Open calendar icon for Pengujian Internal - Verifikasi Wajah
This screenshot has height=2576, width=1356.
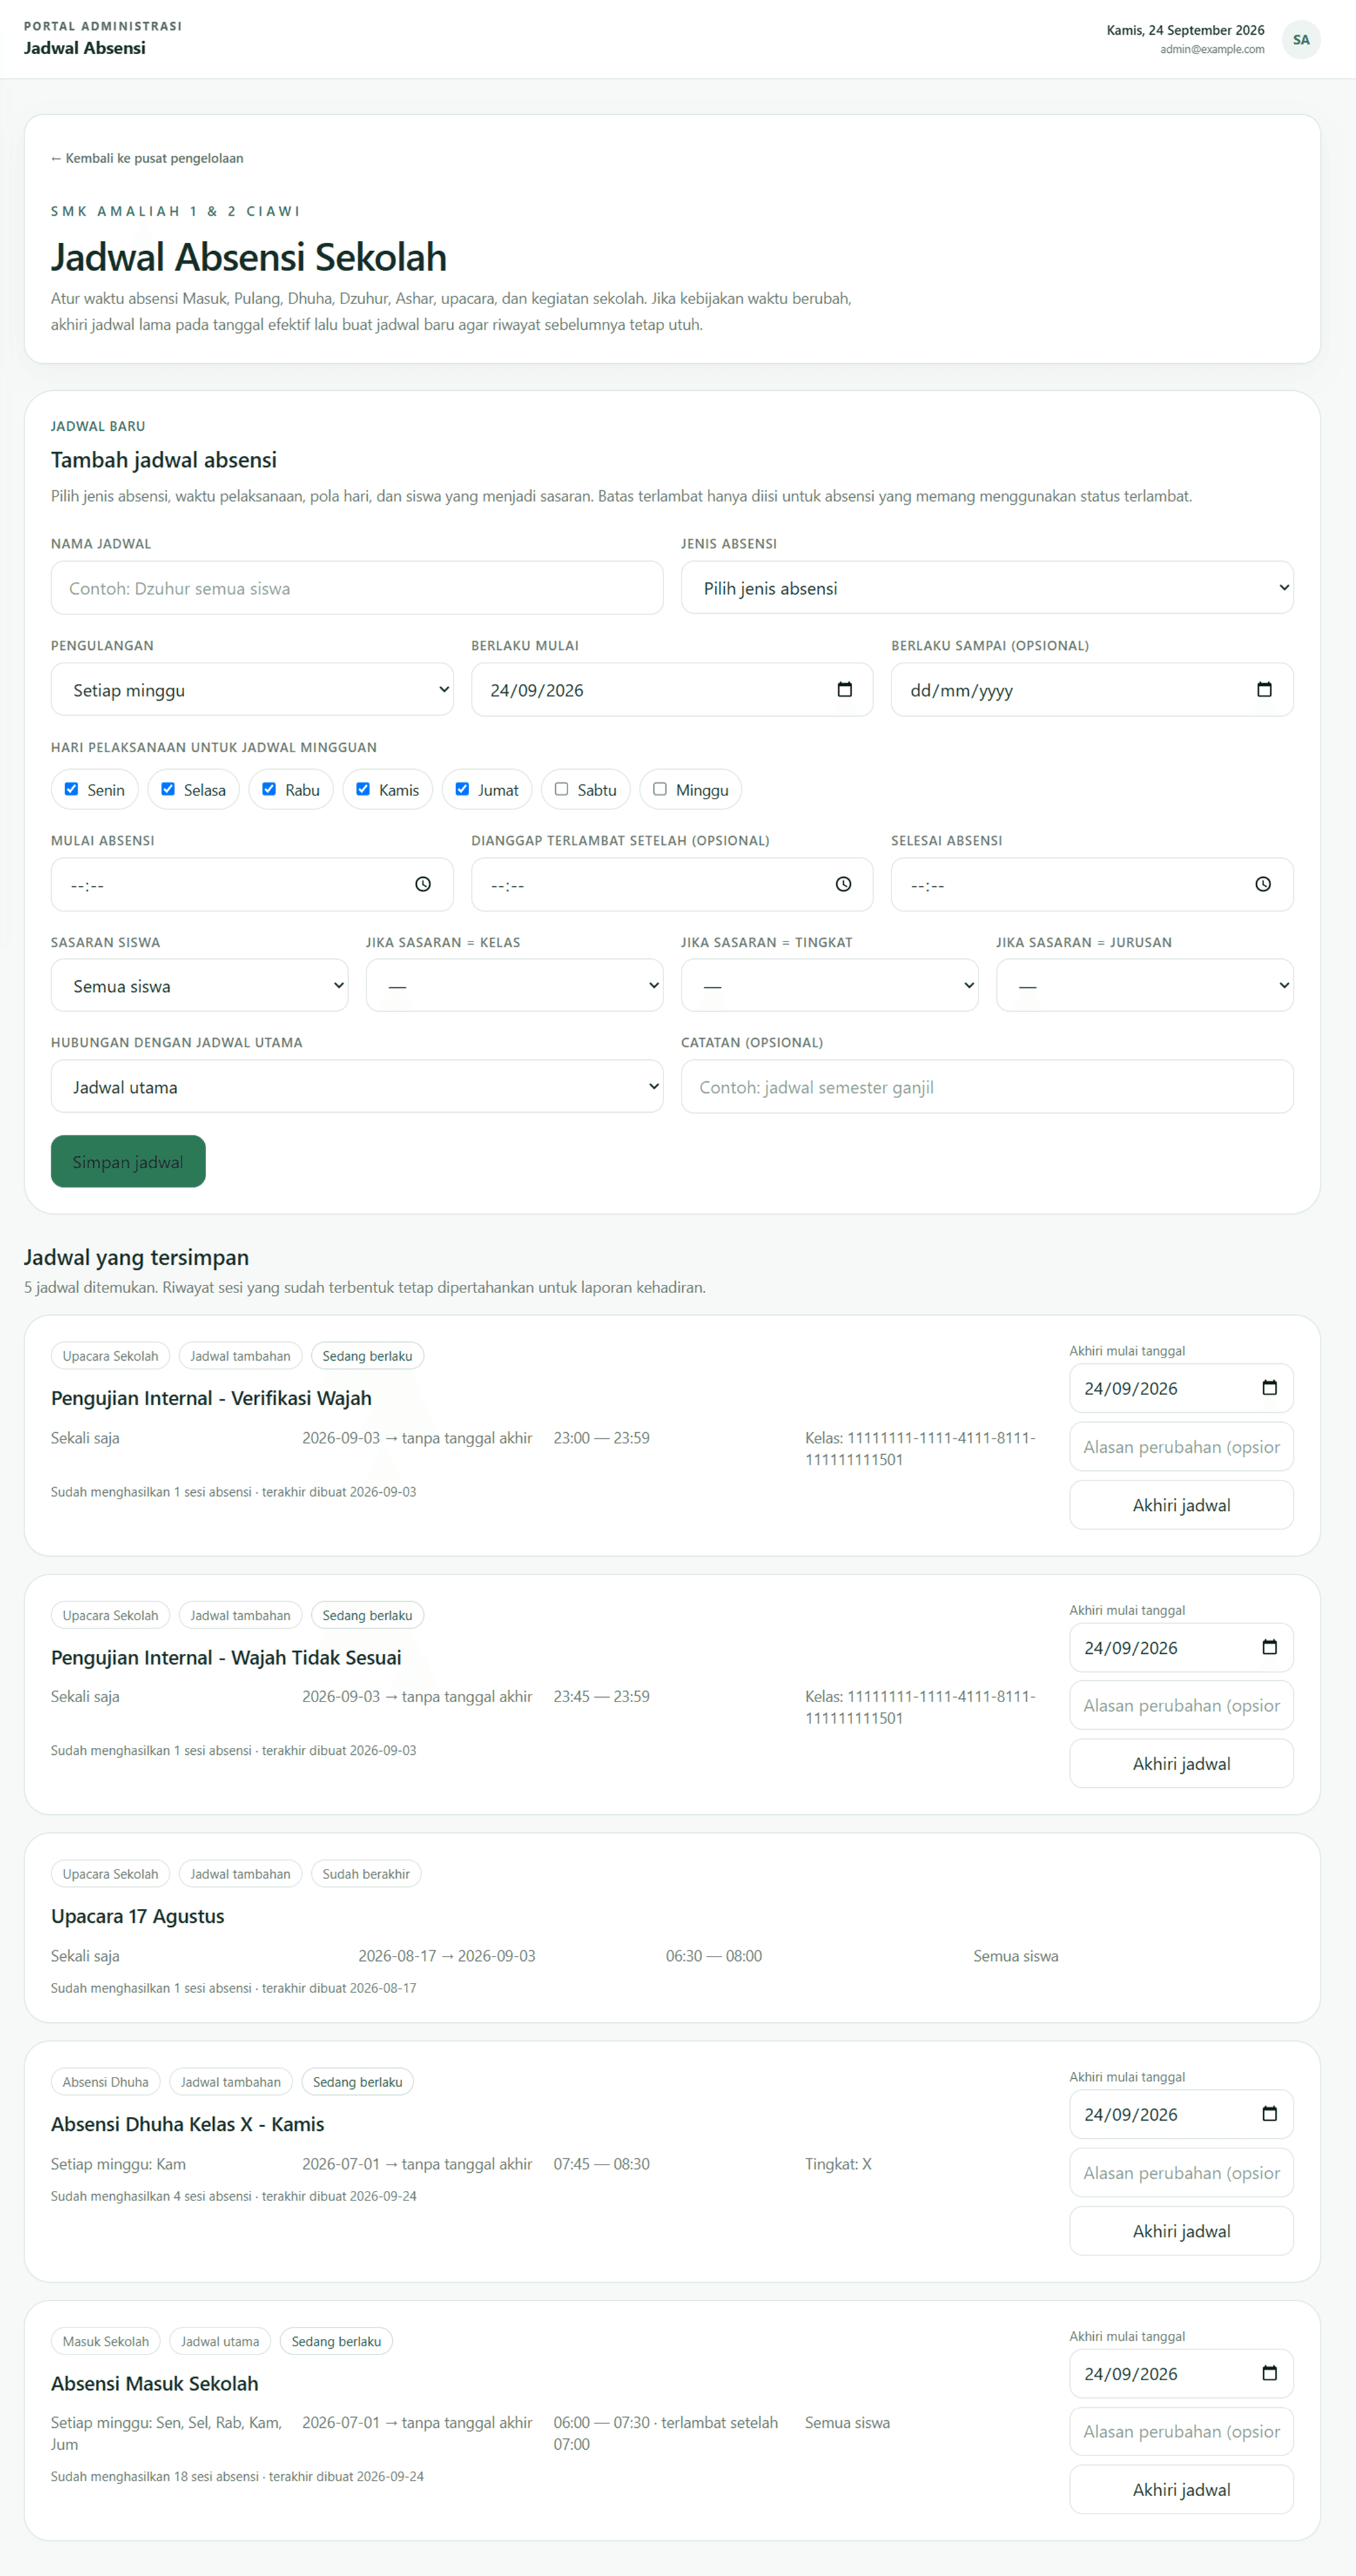coord(1269,1387)
